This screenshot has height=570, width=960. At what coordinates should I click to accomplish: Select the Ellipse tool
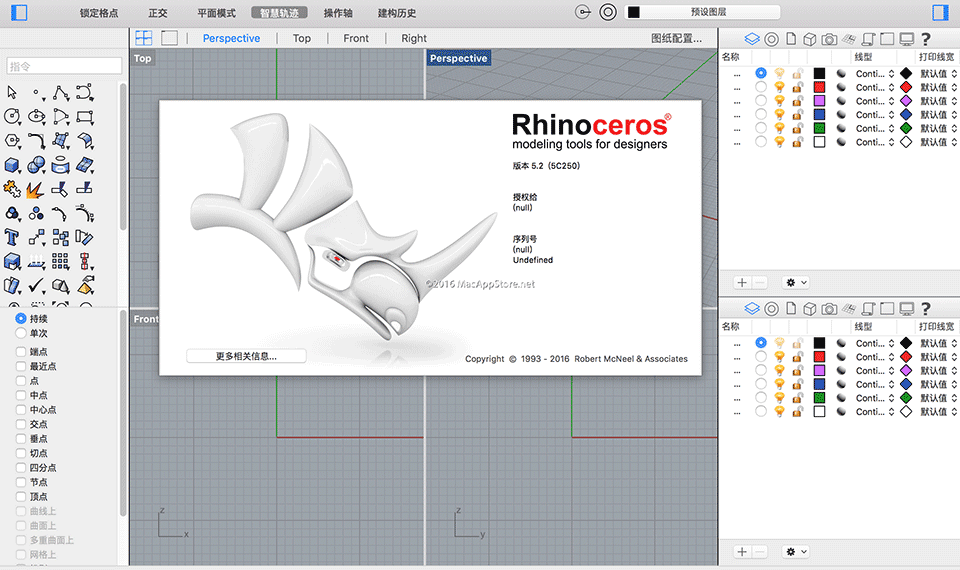coord(37,116)
